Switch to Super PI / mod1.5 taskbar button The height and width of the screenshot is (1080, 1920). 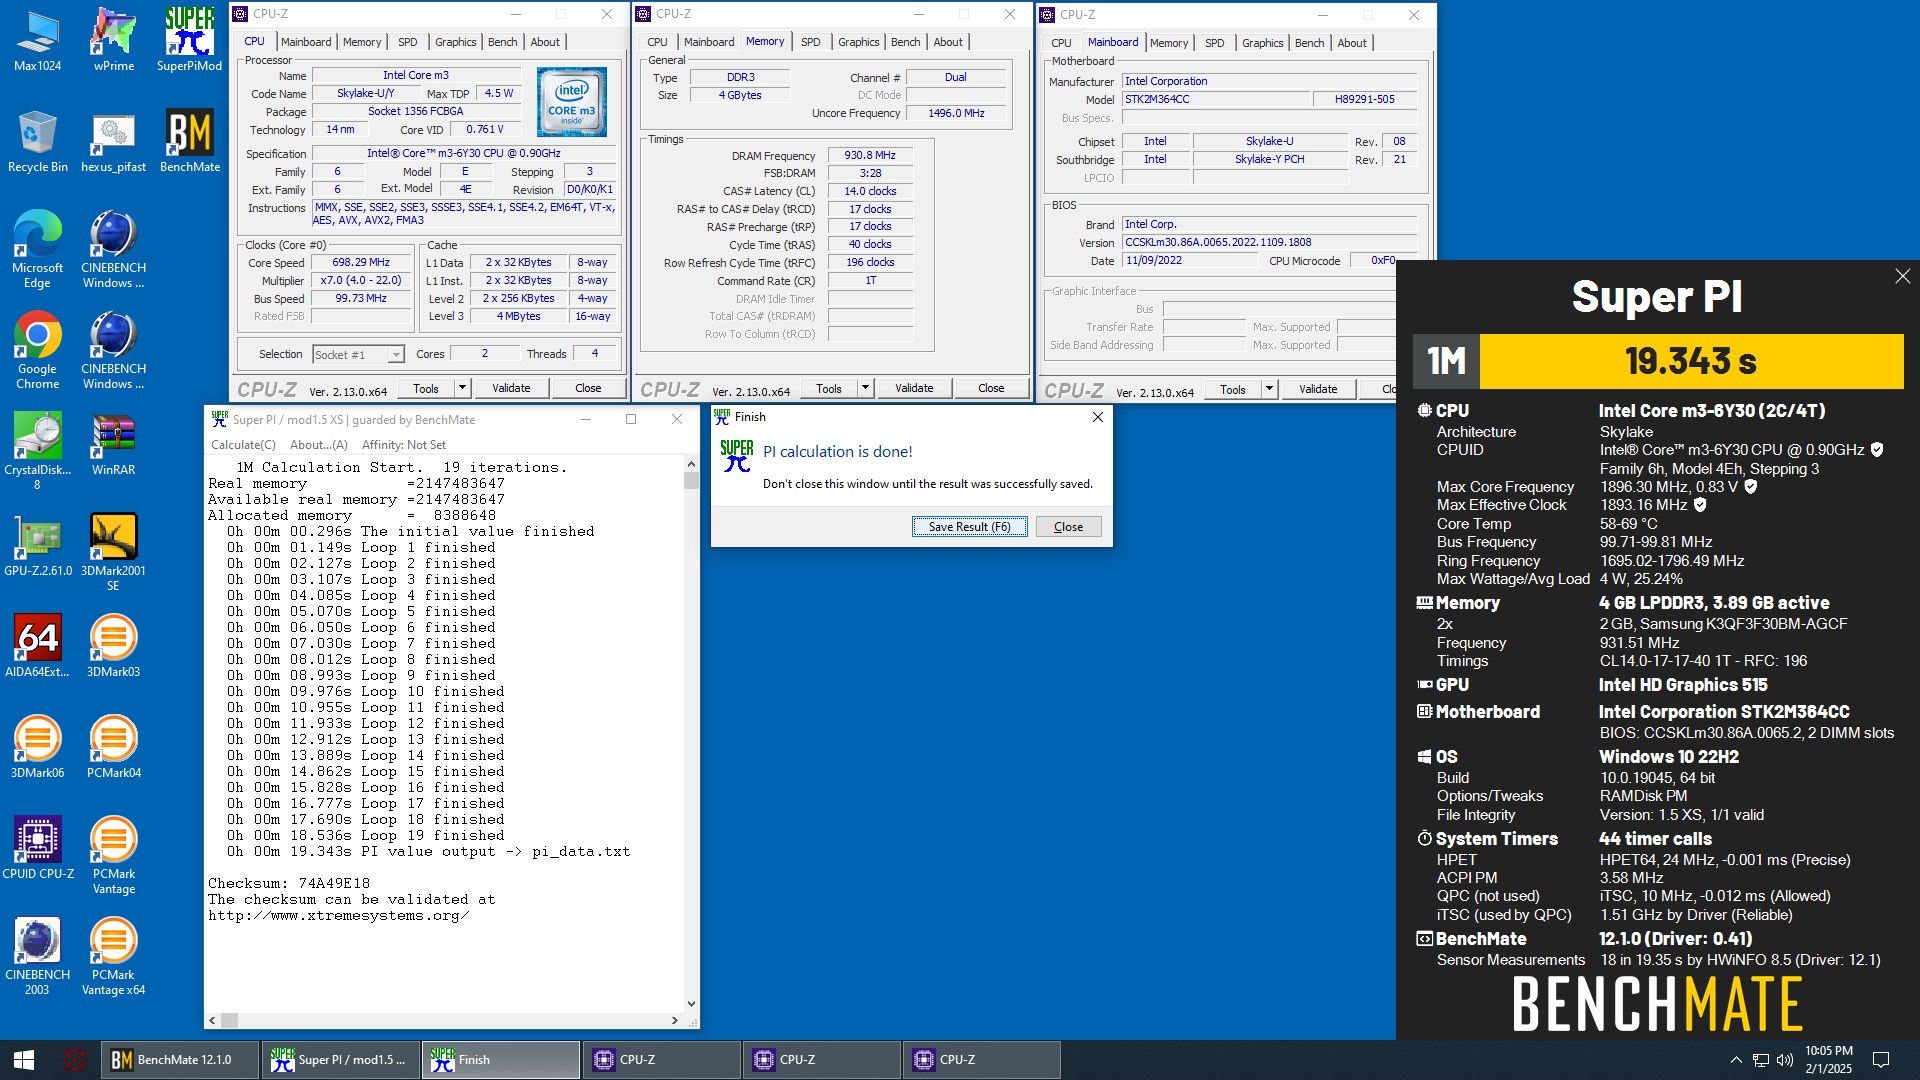[340, 1060]
